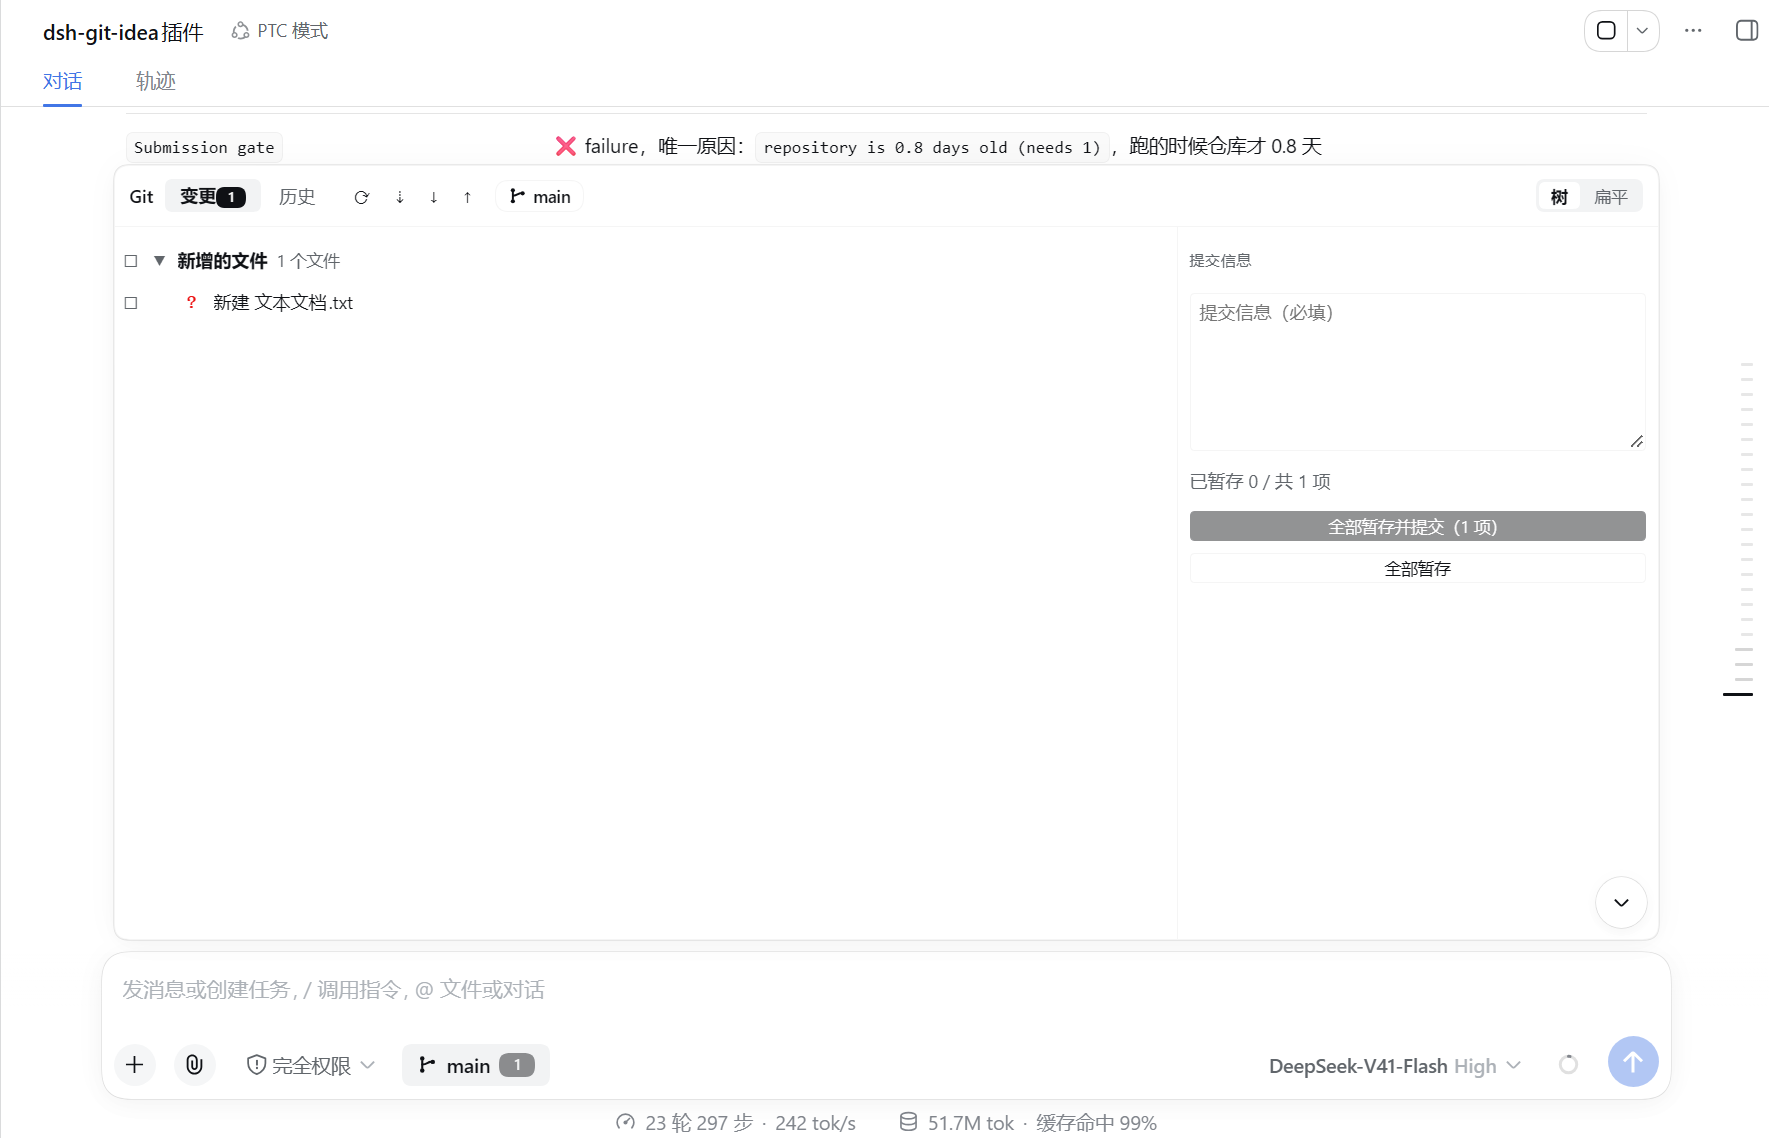Screen dimensions: 1769x1138
Task: Push commits with the up-arrow icon
Action: pos(467,197)
